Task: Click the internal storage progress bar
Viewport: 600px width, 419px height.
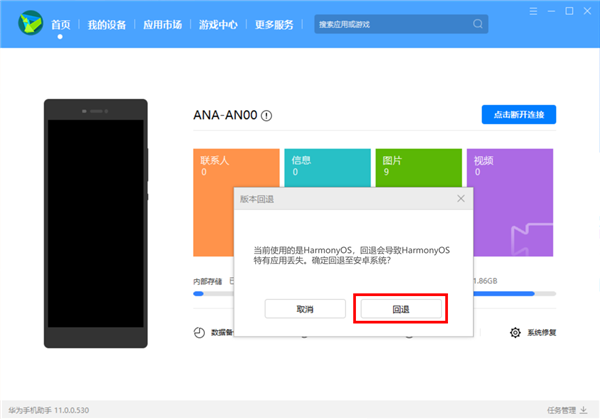Action: (215, 294)
